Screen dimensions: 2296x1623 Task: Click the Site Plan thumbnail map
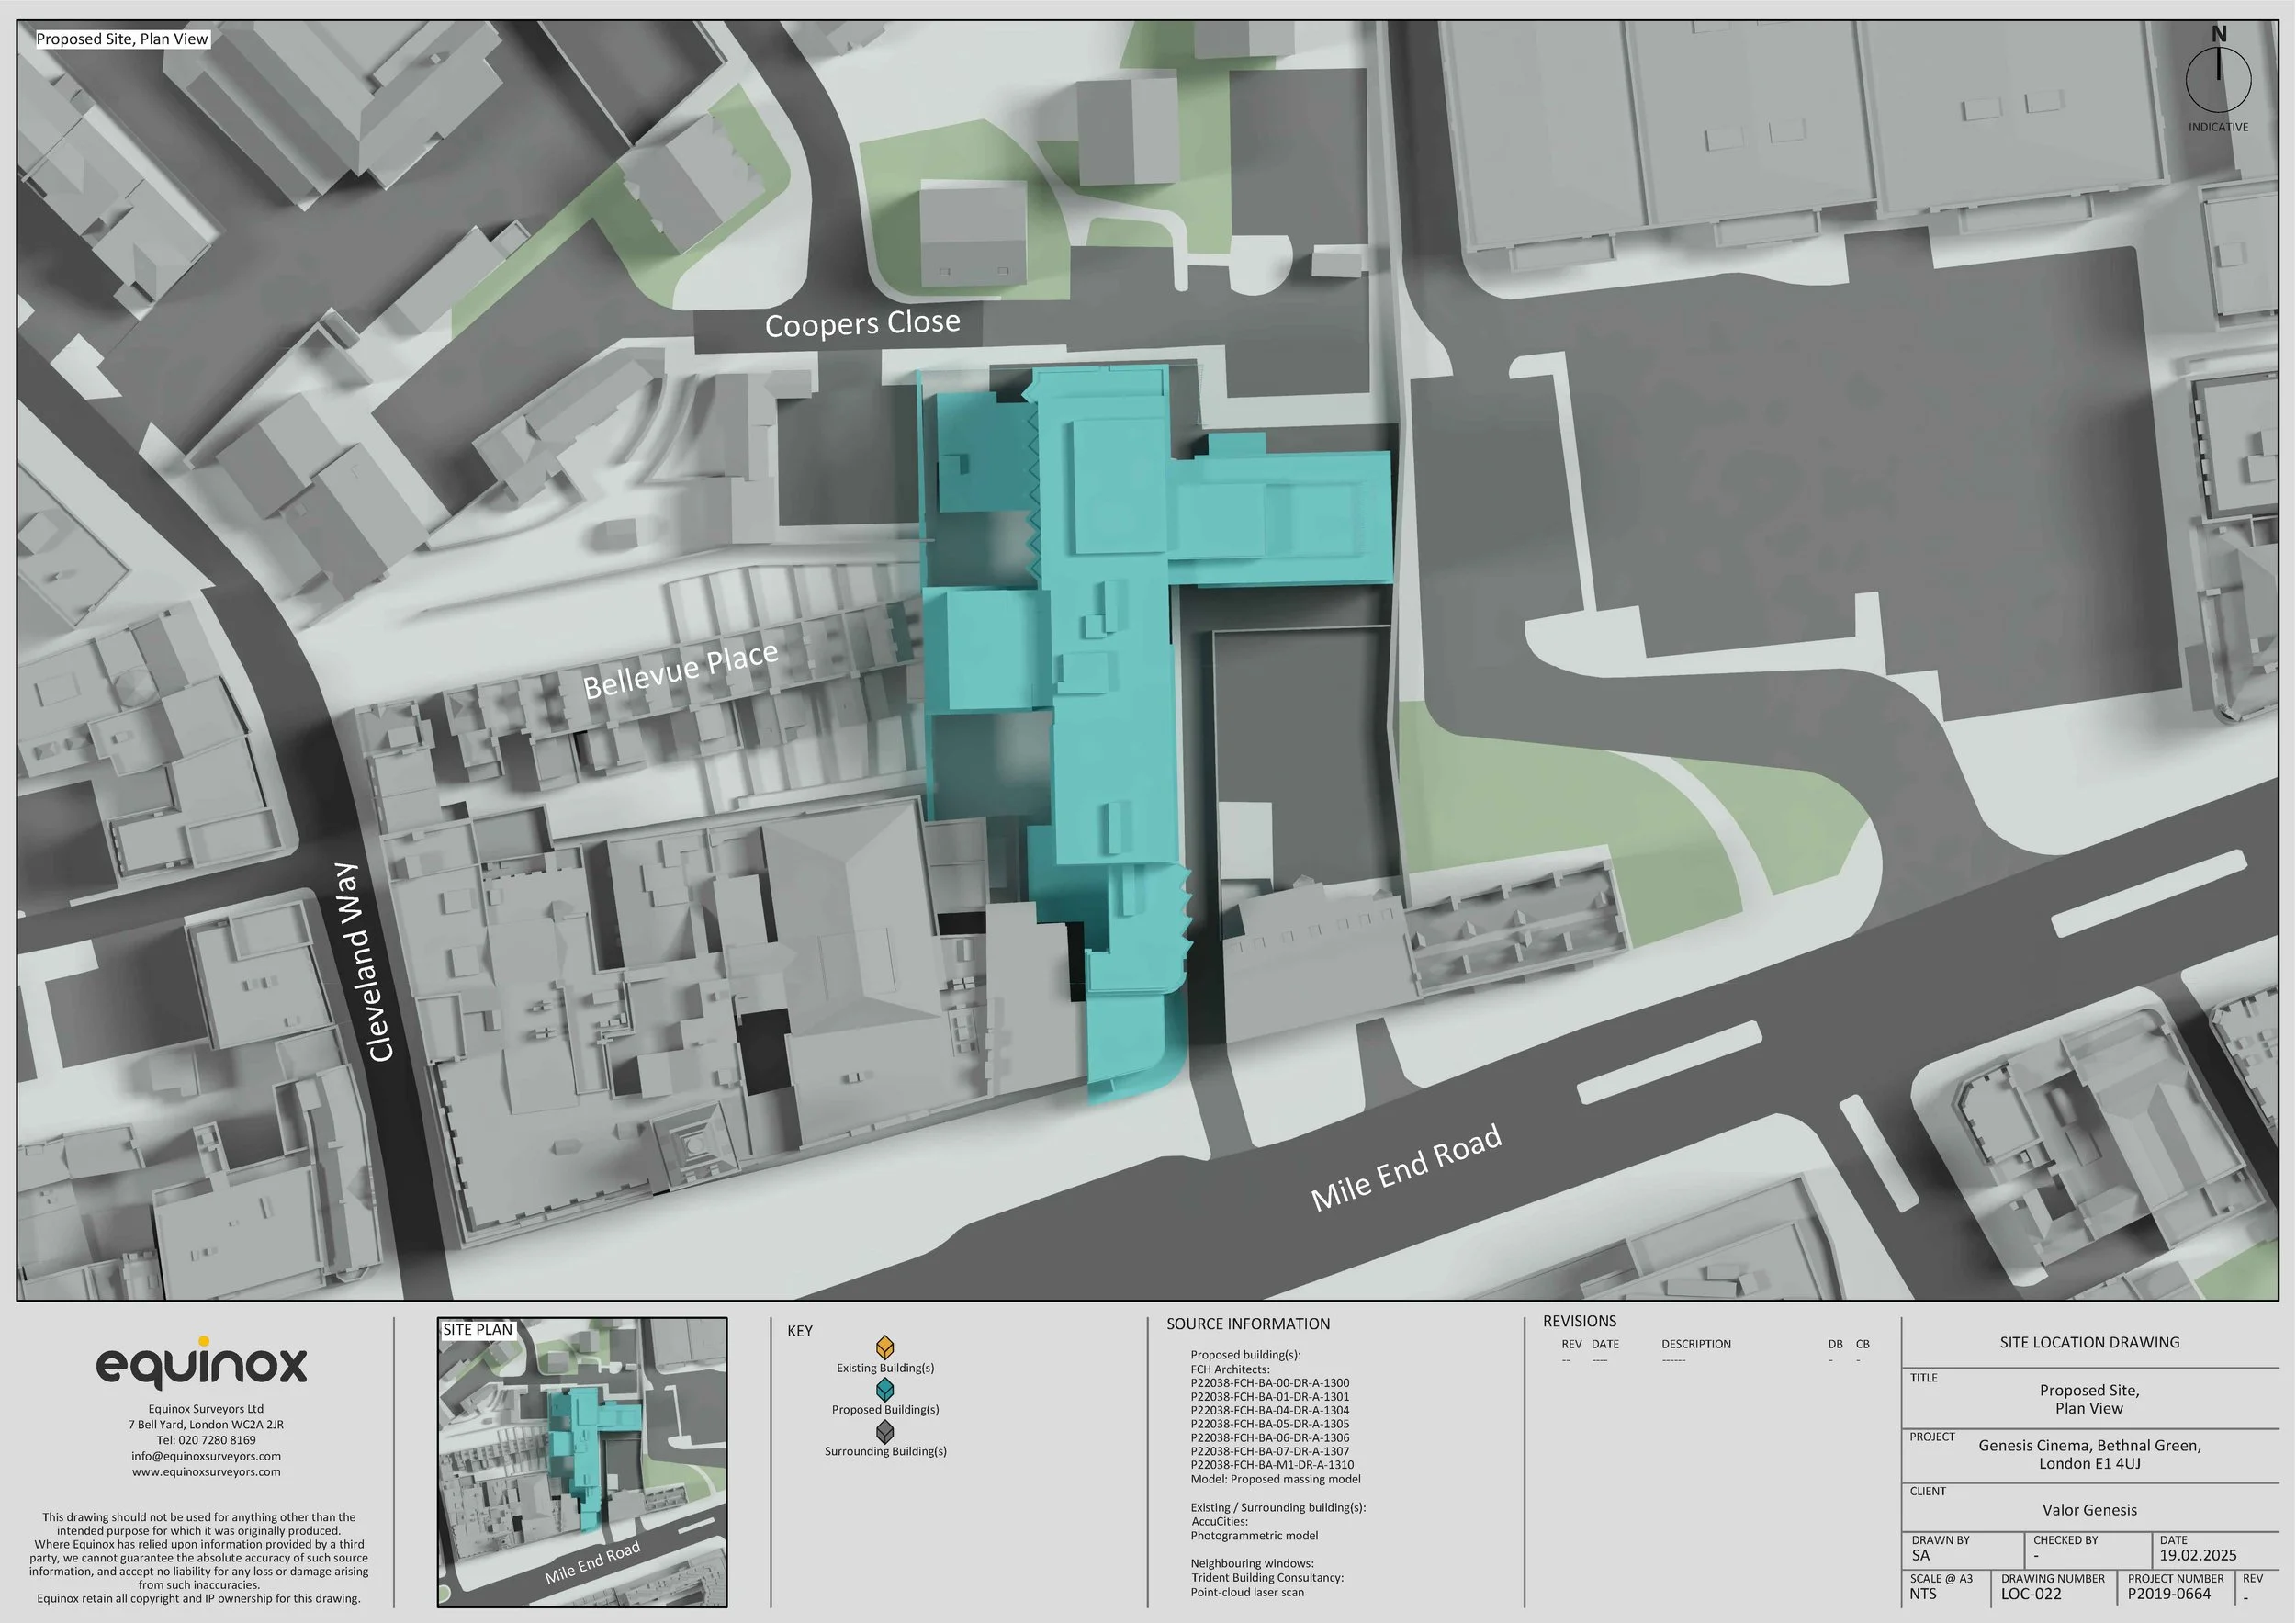tap(582, 1462)
